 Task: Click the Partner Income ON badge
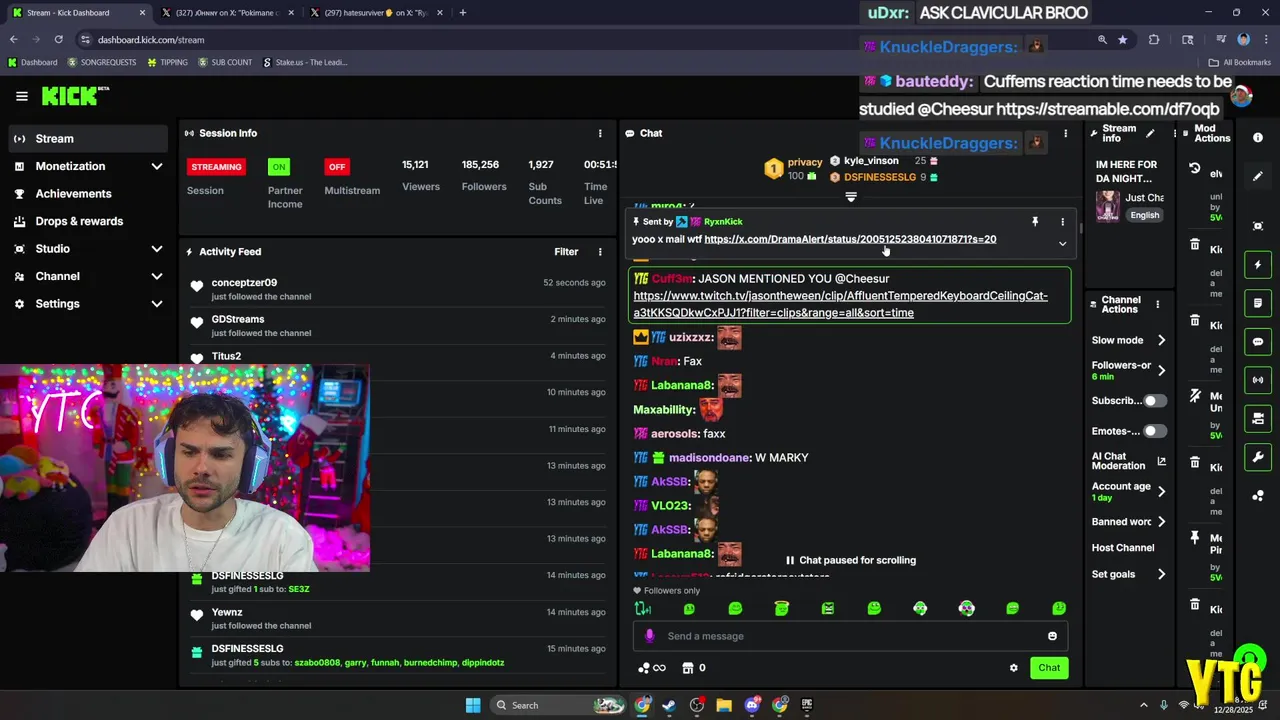point(279,167)
